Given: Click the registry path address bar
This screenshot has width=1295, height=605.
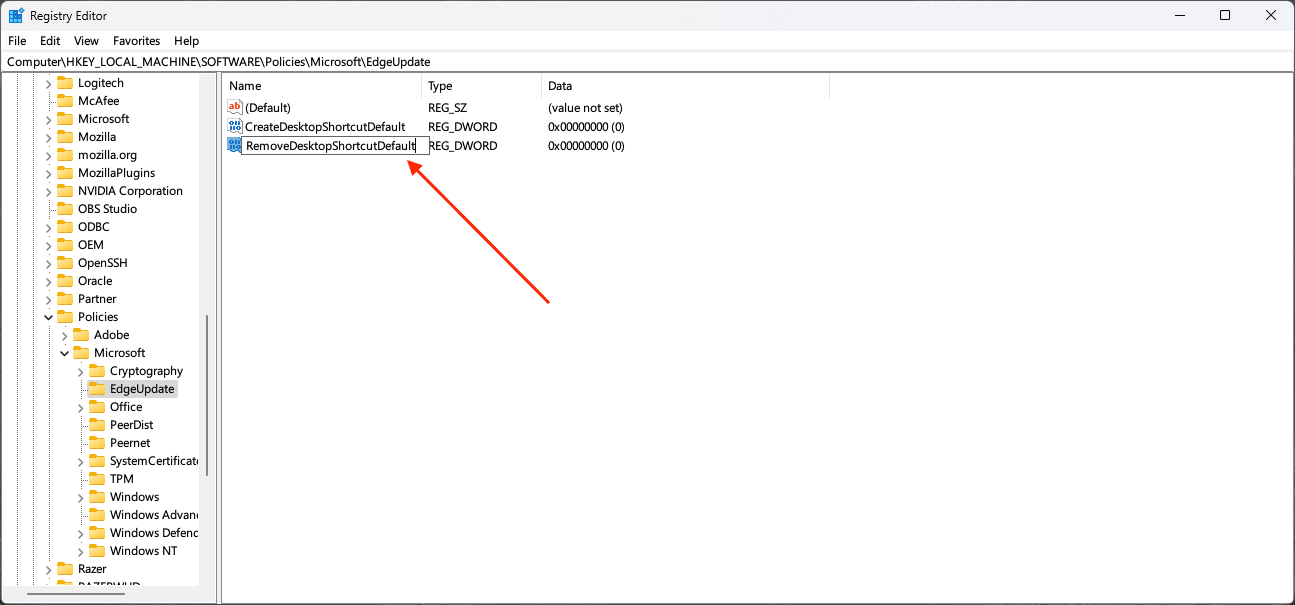Looking at the screenshot, I should click(x=647, y=61).
